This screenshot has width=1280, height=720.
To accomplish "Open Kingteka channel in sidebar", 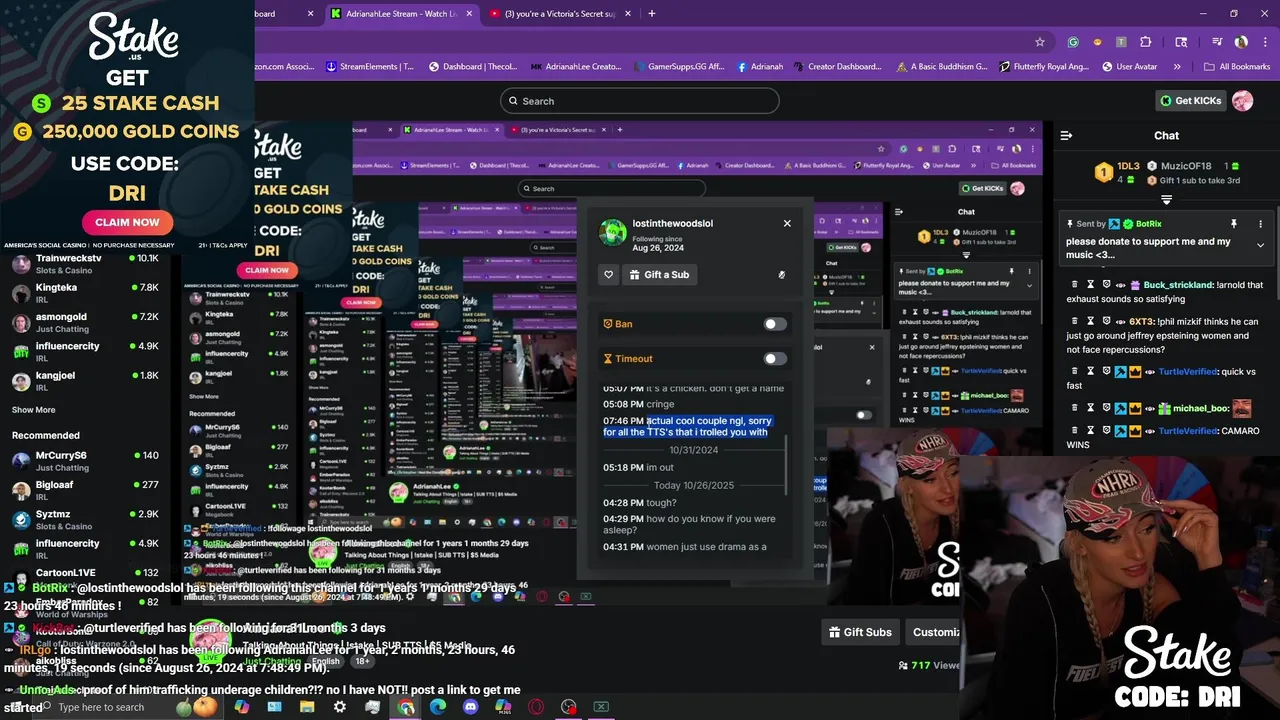I will (x=85, y=293).
